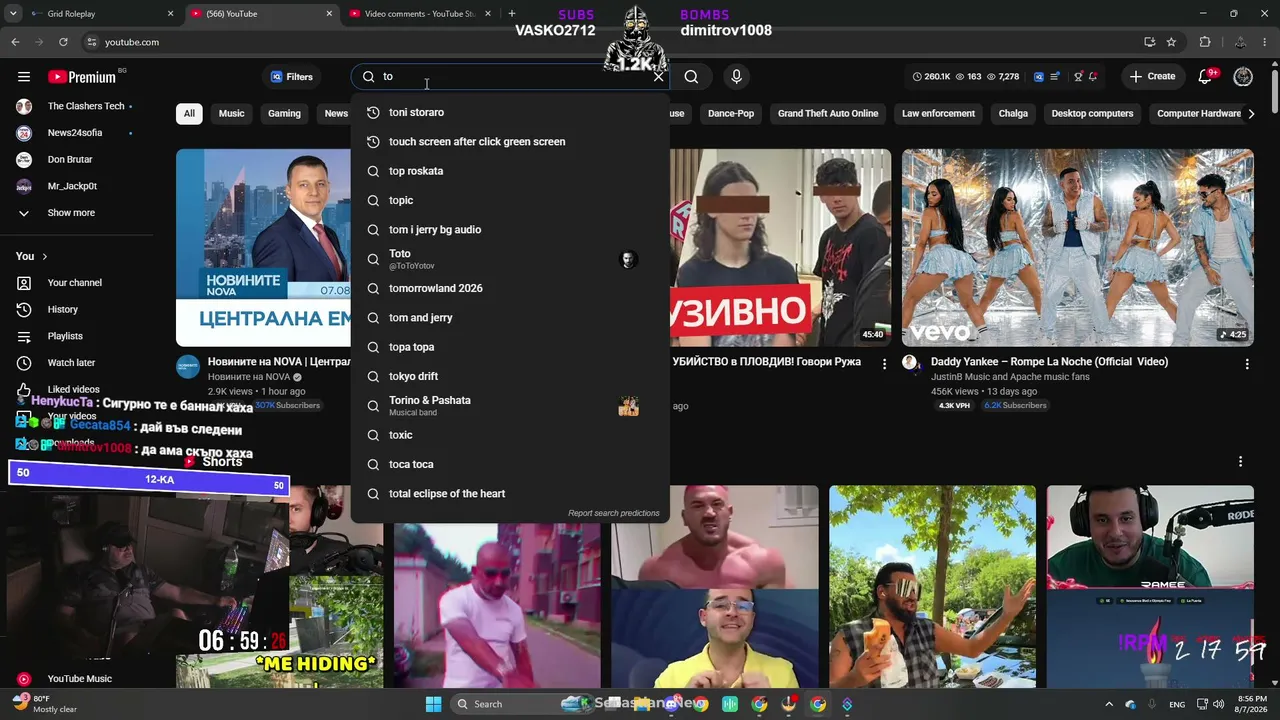Screen dimensions: 1280x720
Task: Filter by Law enforcement chip
Action: point(938,113)
